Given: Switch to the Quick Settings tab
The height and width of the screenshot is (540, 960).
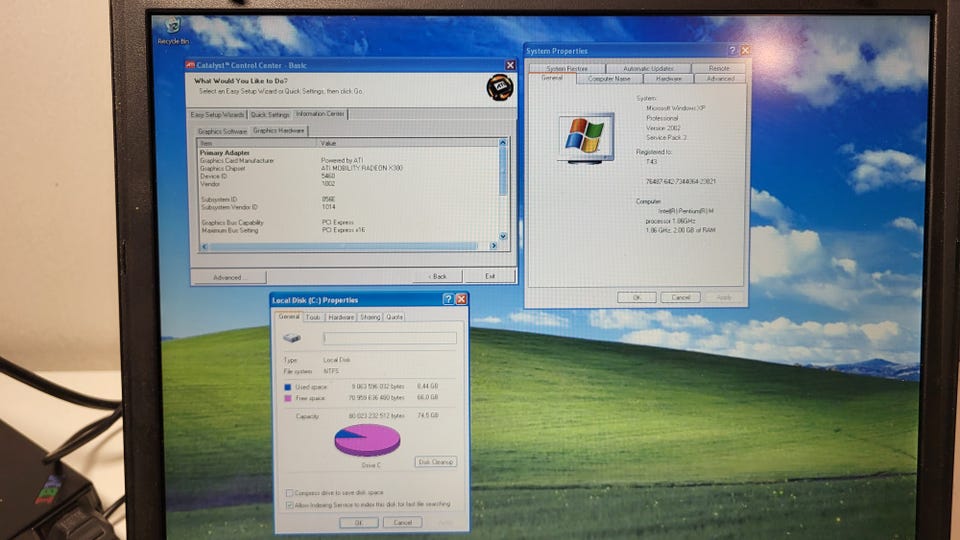Looking at the screenshot, I should tap(269, 114).
